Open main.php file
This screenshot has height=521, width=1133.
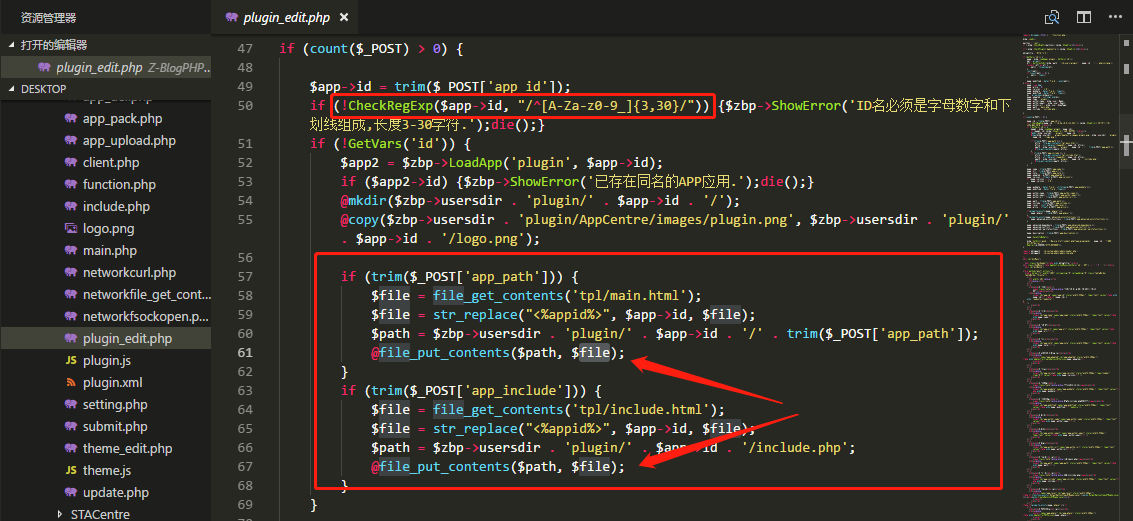pos(110,251)
